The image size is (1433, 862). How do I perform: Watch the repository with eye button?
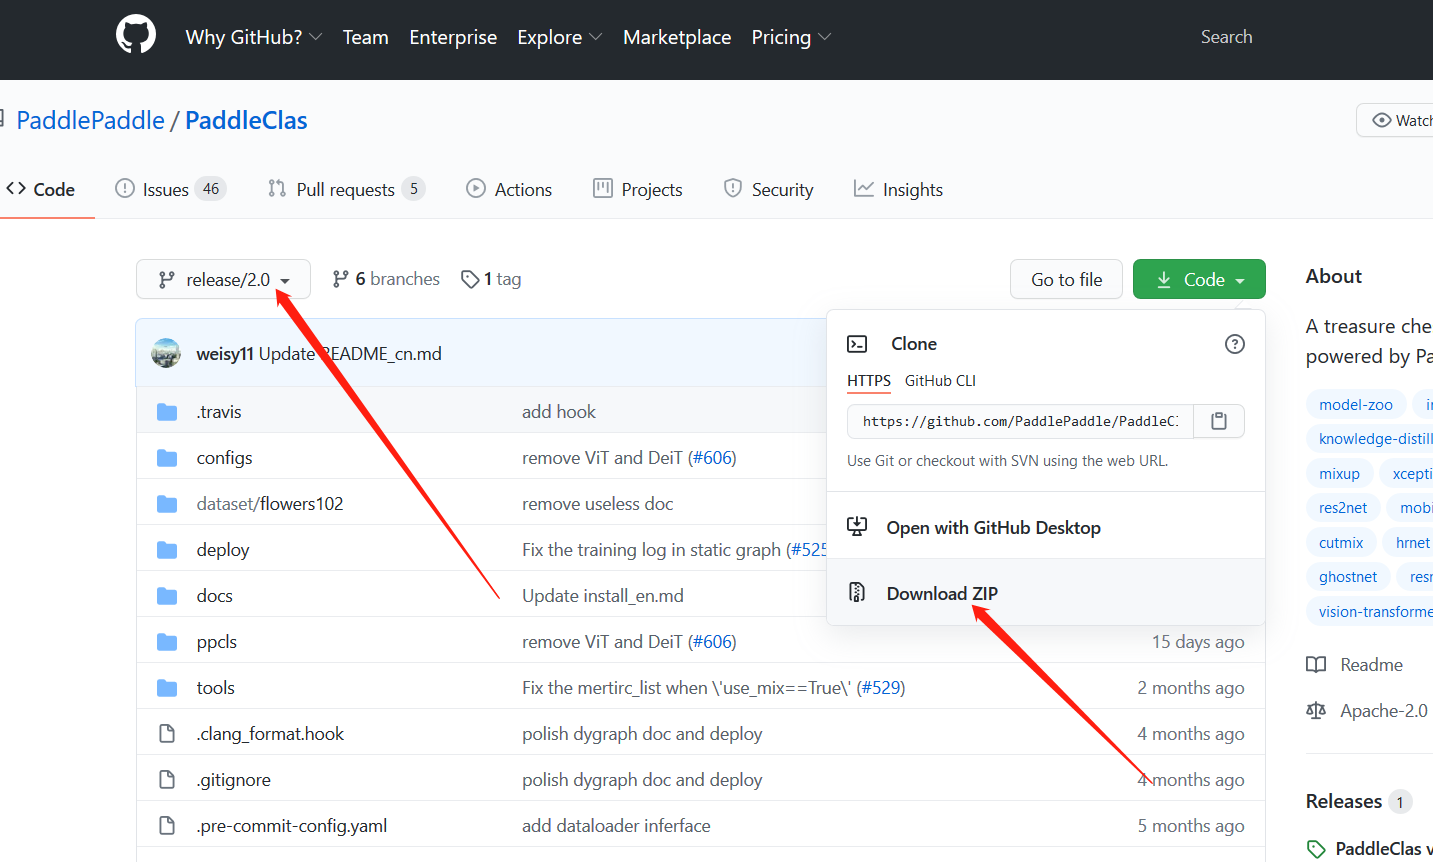tap(1396, 120)
